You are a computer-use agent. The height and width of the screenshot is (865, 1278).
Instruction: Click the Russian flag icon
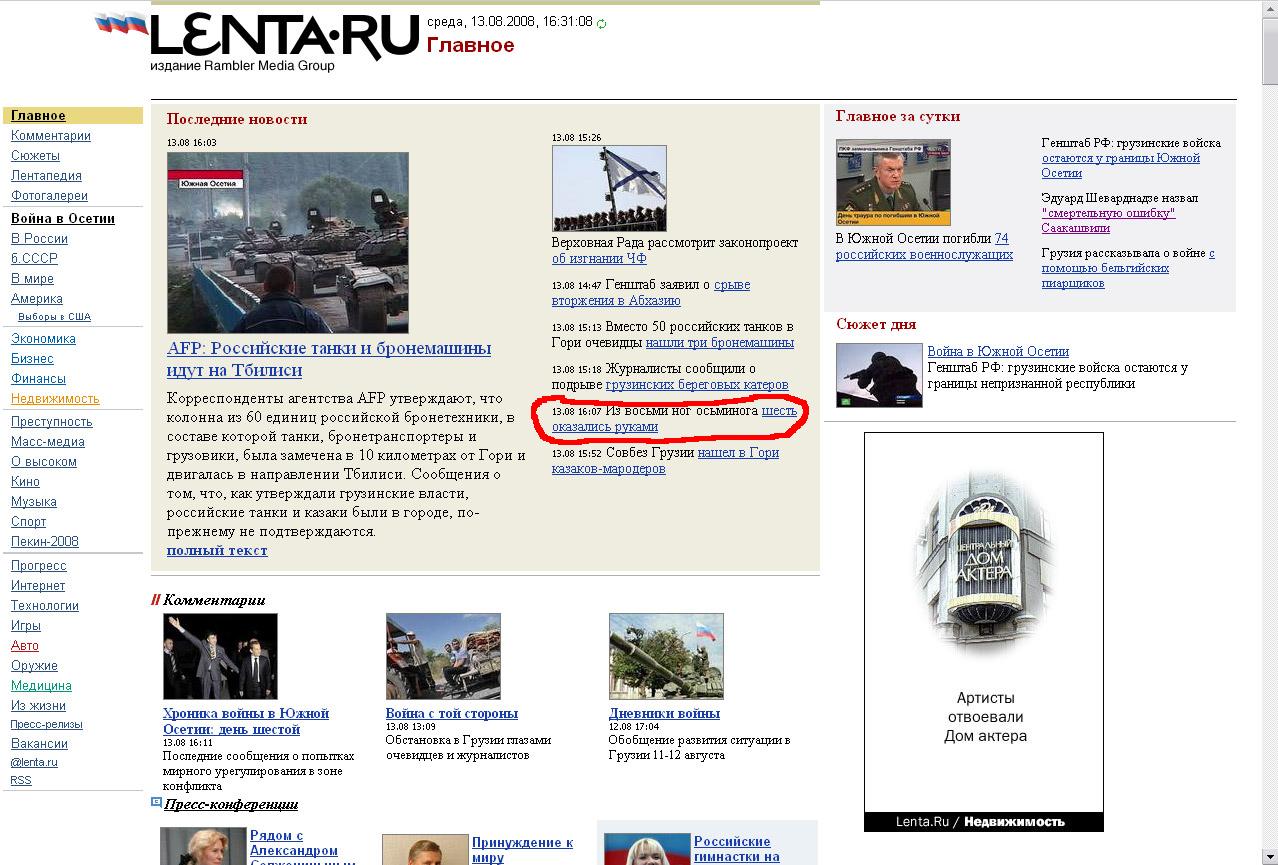tap(121, 25)
